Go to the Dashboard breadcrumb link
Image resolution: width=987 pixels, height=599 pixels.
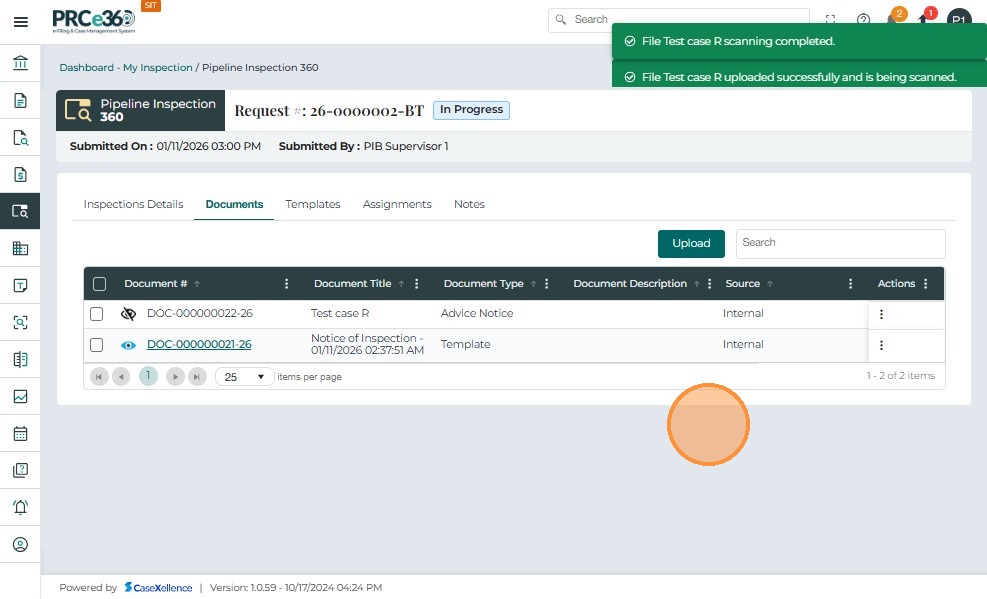87,67
